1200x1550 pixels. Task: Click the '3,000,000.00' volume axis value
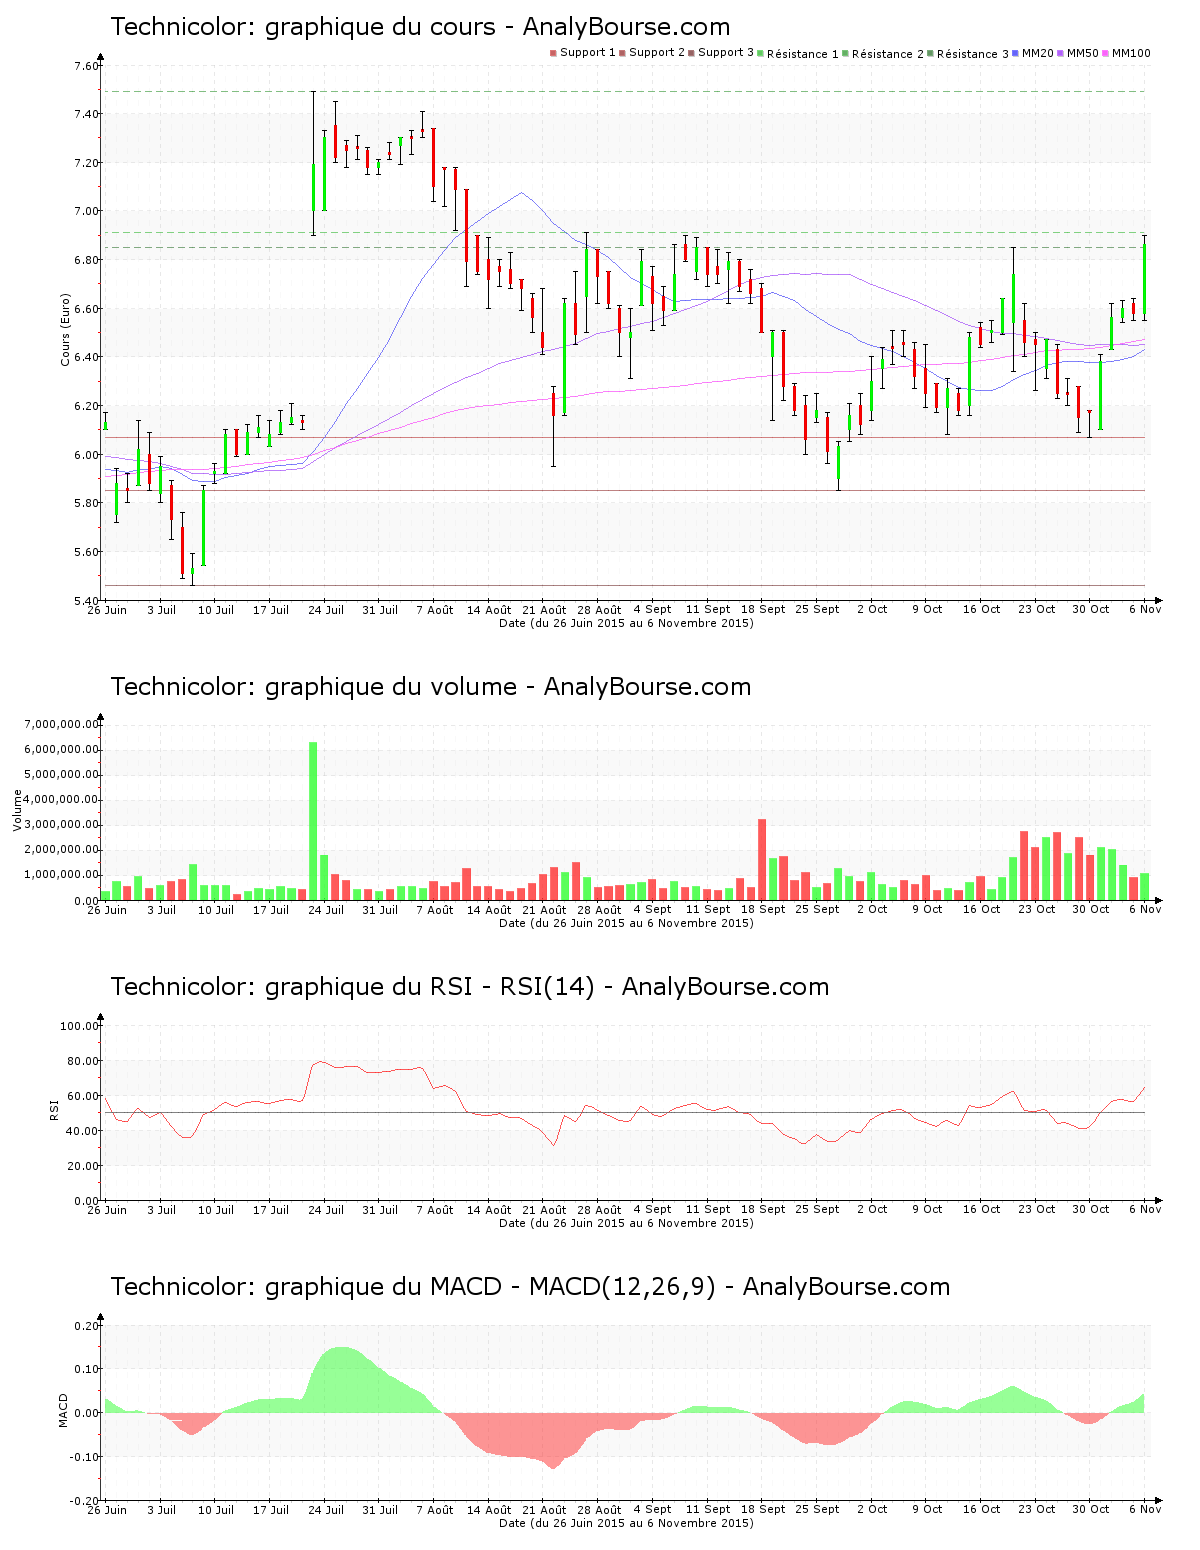coord(63,825)
